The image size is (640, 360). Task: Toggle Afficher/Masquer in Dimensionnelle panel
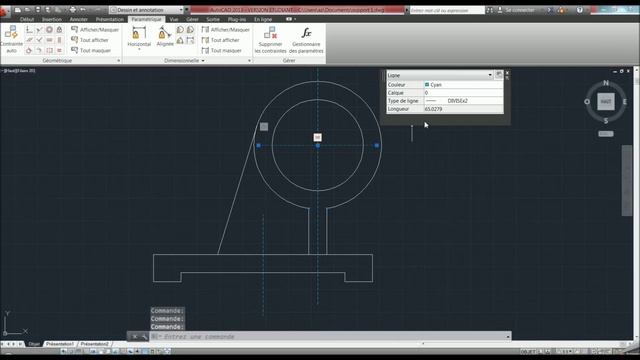pyautogui.click(x=226, y=29)
